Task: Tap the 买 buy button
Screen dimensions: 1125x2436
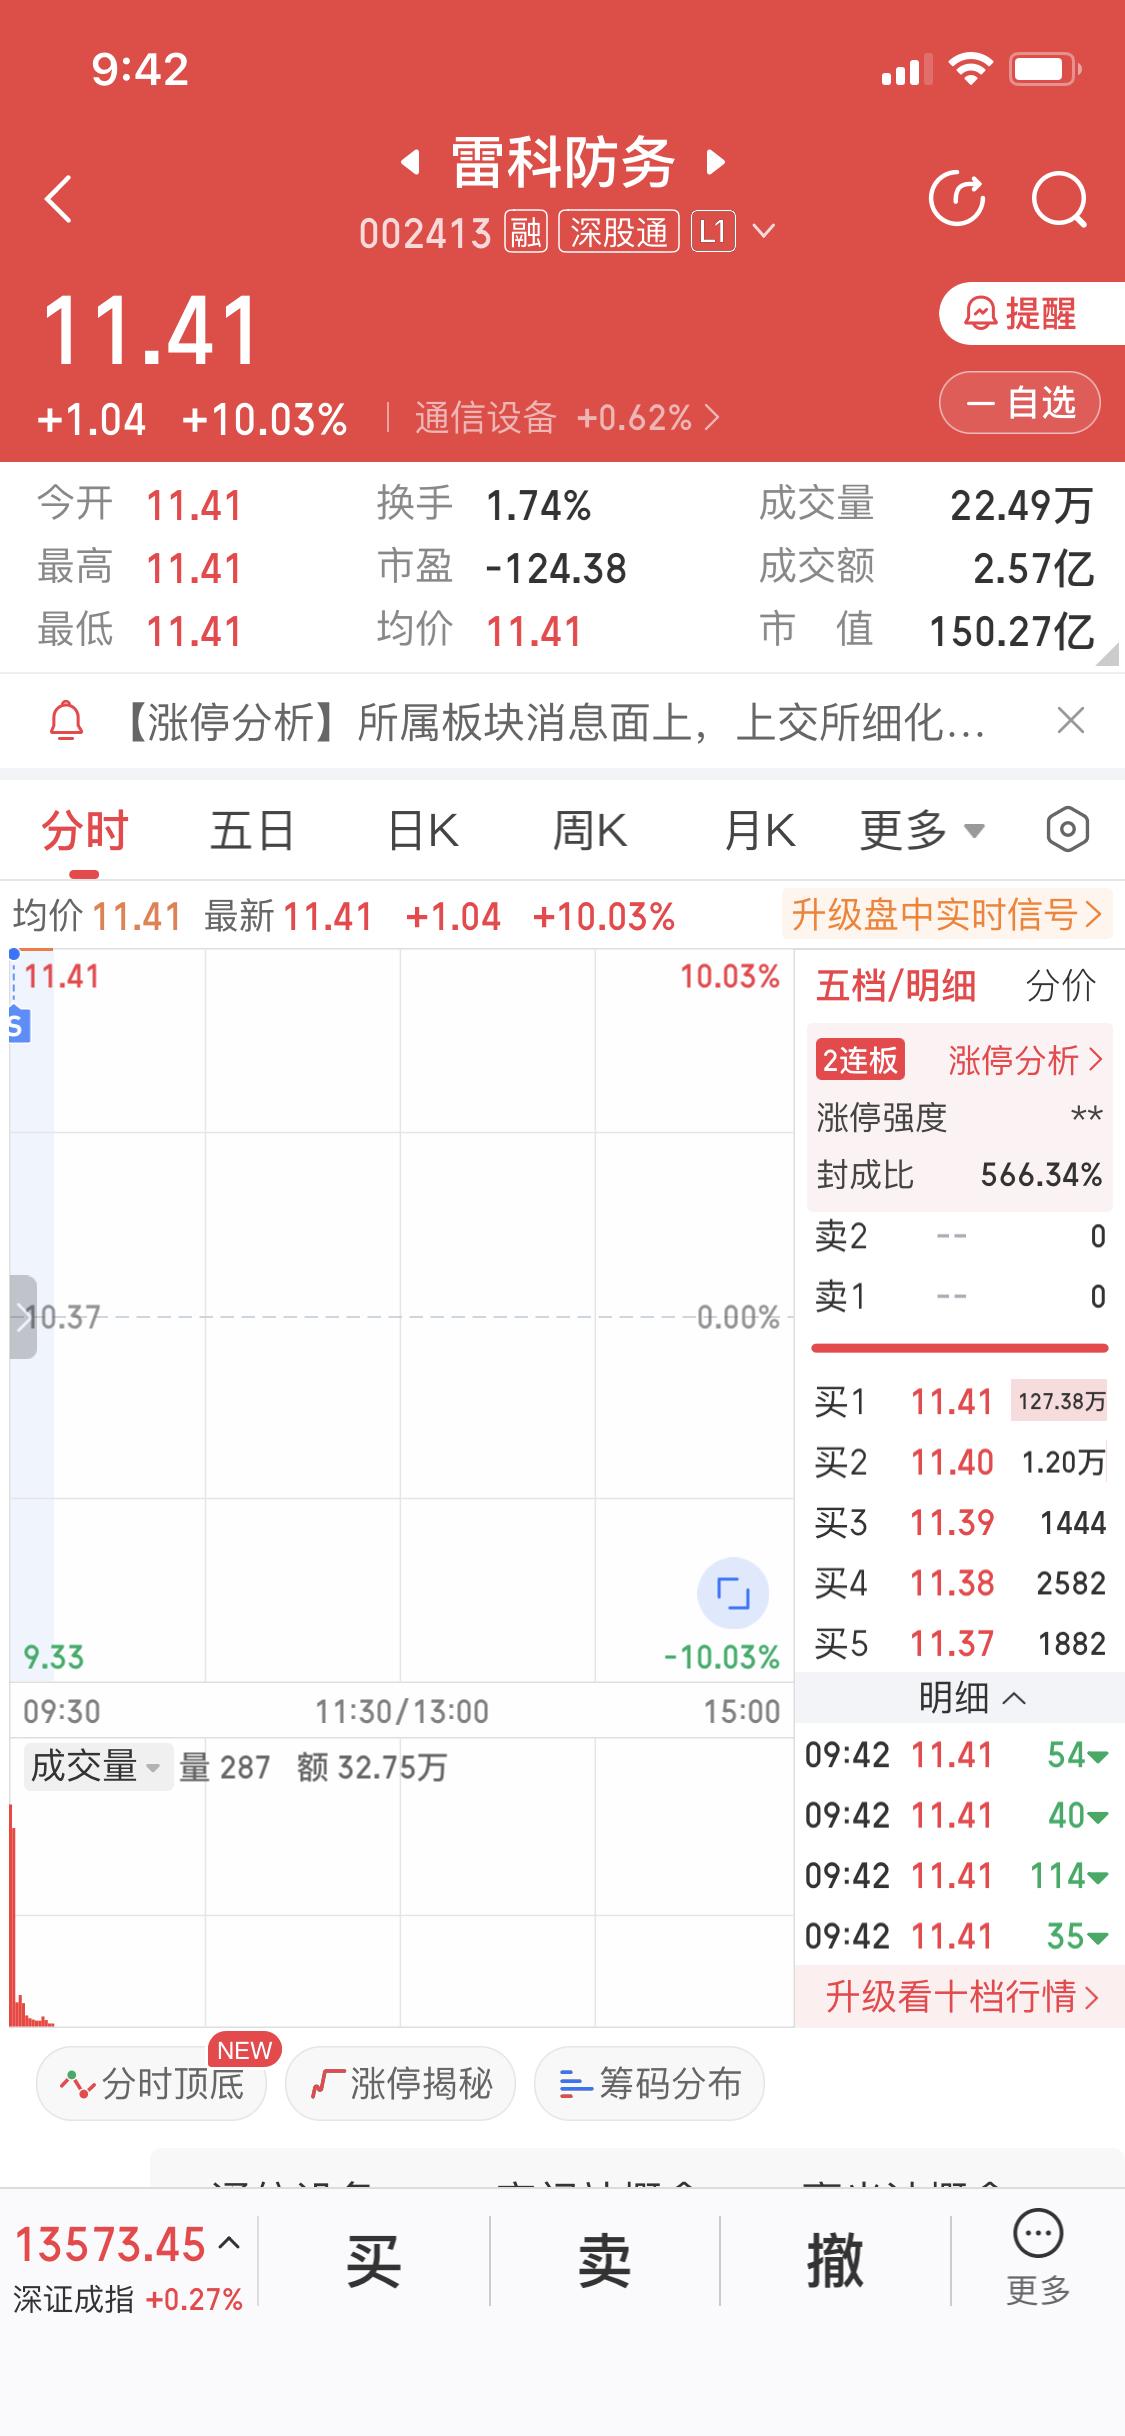Action: (x=374, y=2261)
